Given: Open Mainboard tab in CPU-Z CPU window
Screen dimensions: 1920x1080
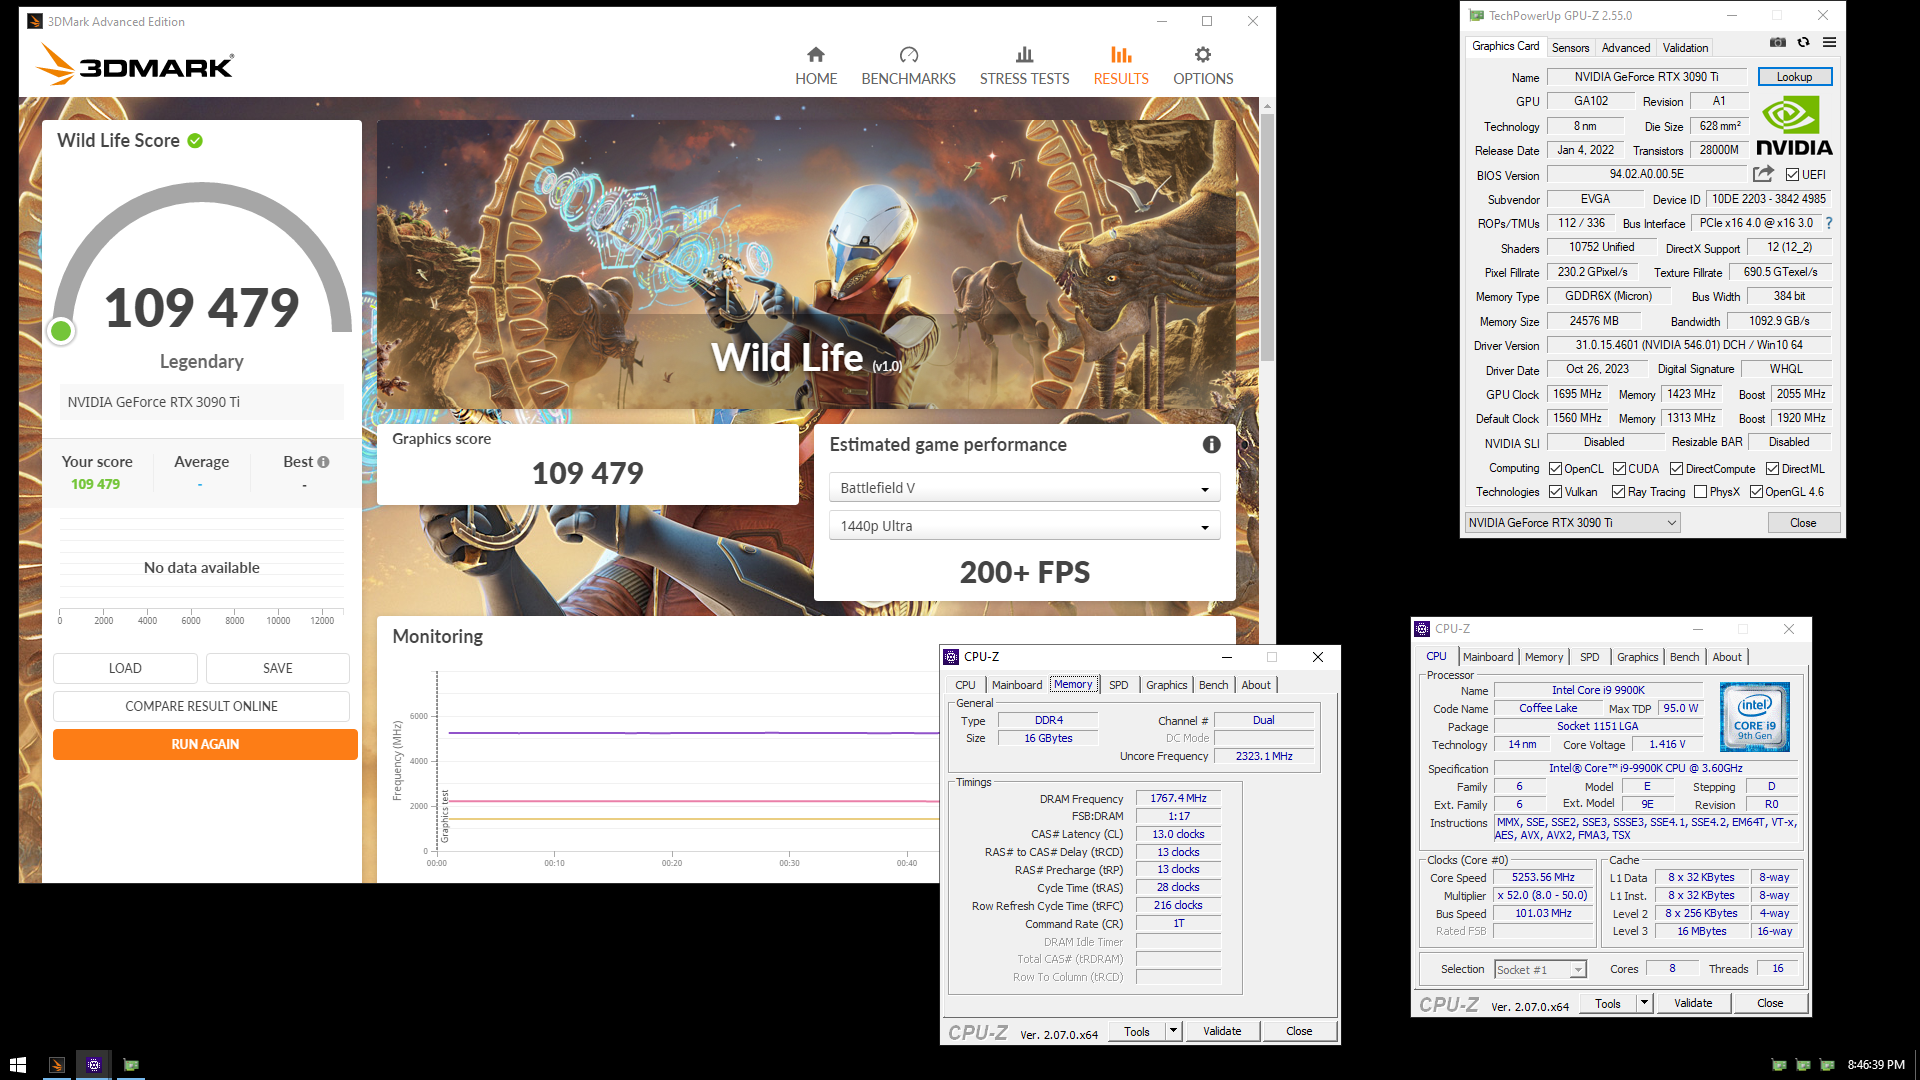Looking at the screenshot, I should coord(1488,657).
